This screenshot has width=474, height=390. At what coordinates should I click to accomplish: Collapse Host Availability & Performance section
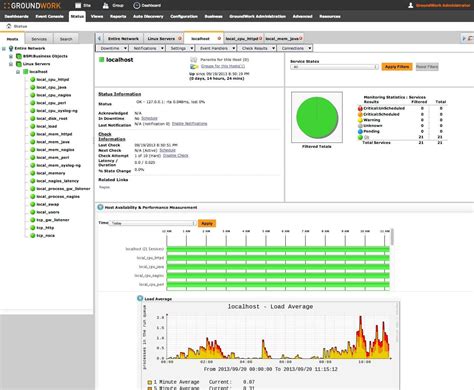click(x=100, y=207)
